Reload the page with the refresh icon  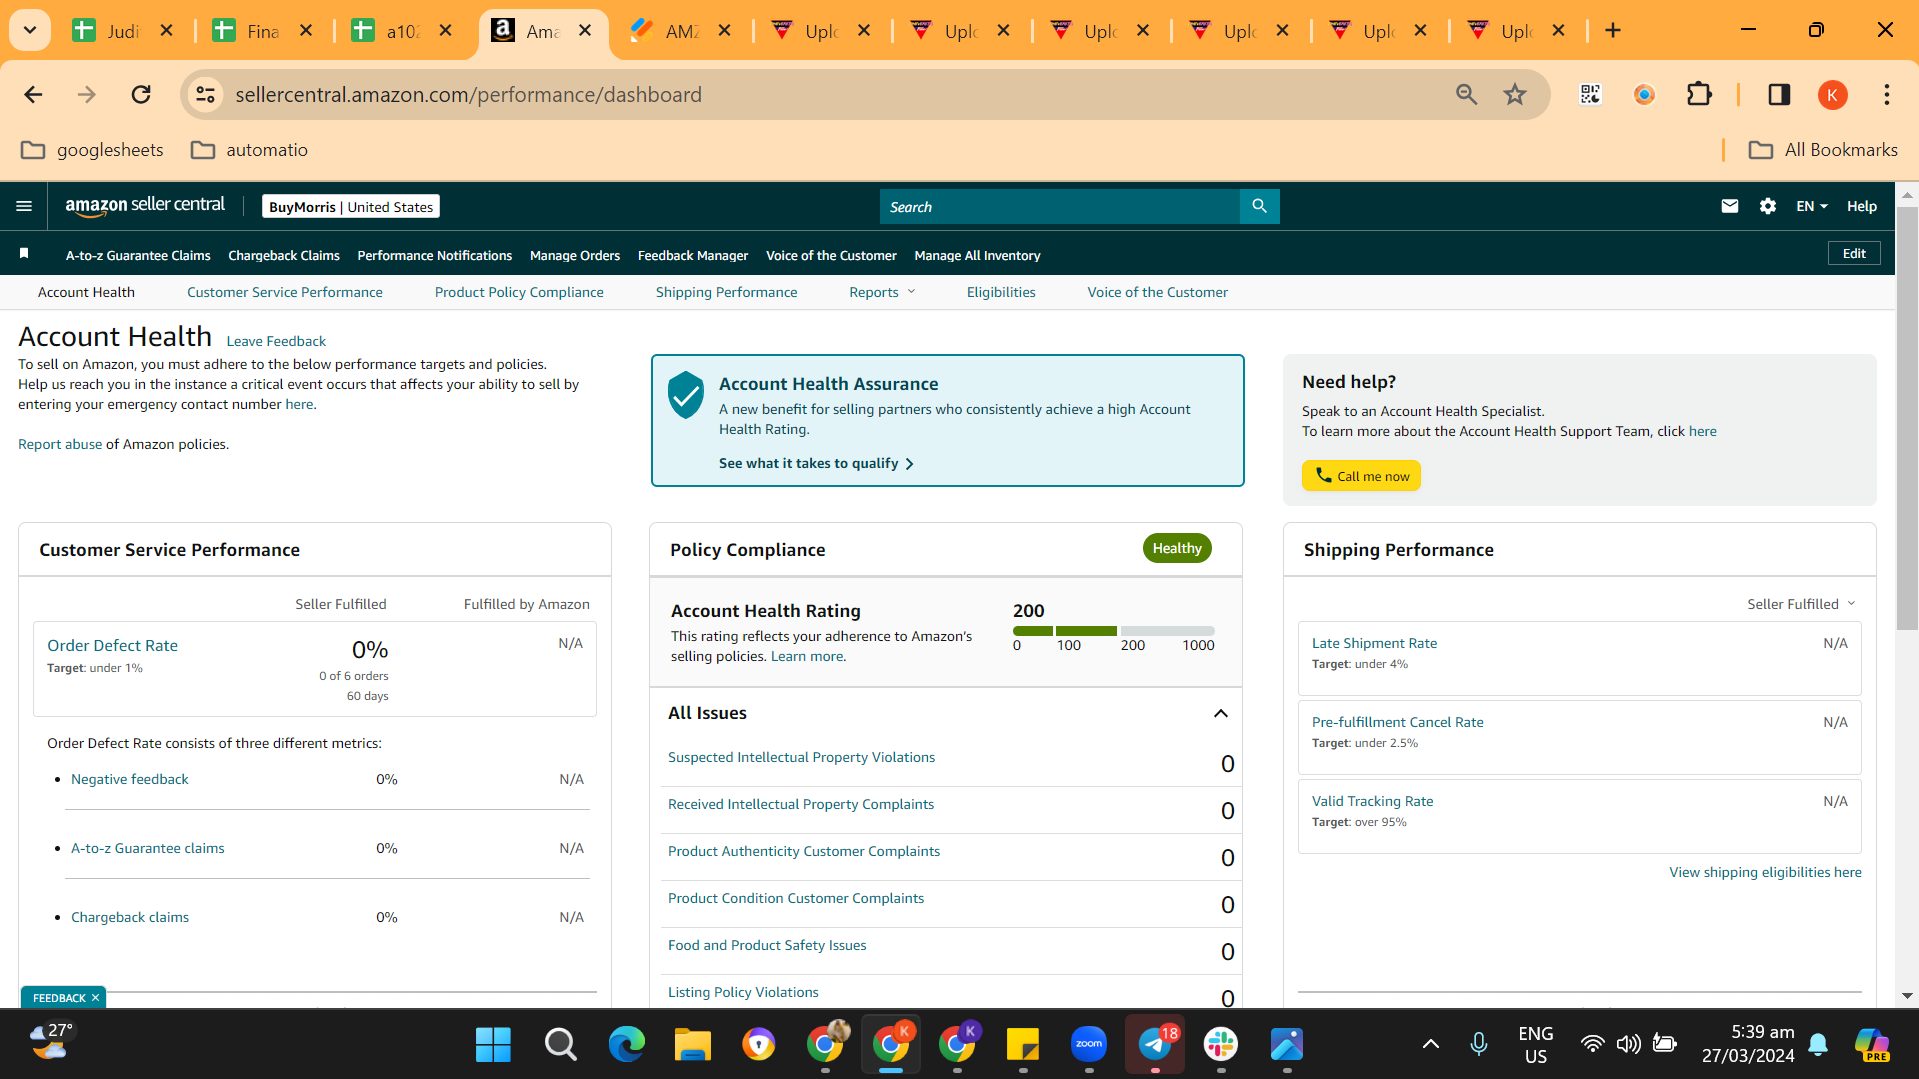tap(141, 95)
